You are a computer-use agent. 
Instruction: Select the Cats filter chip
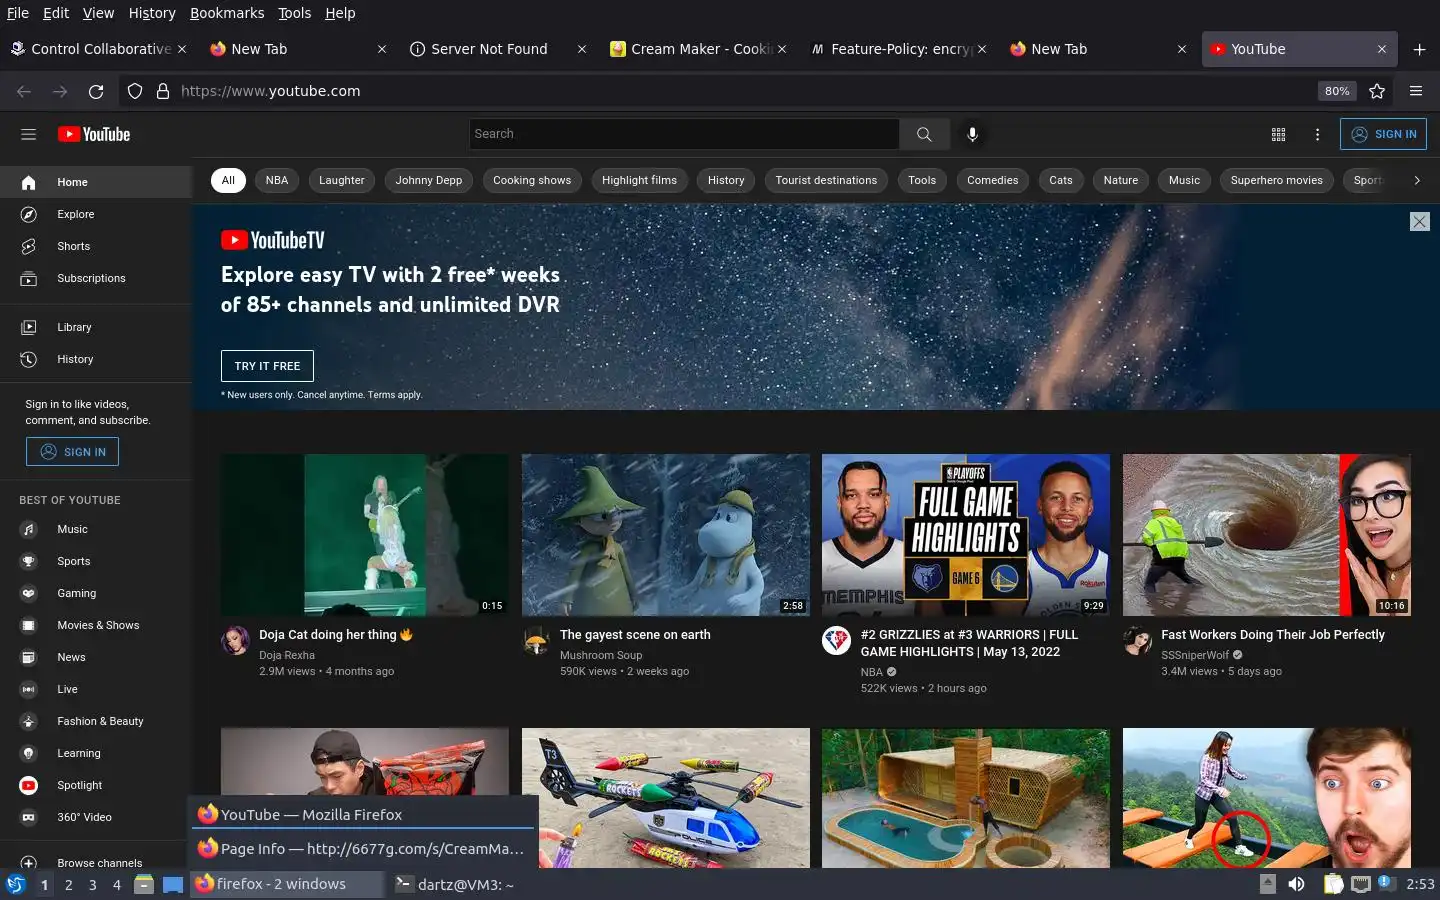tap(1061, 180)
